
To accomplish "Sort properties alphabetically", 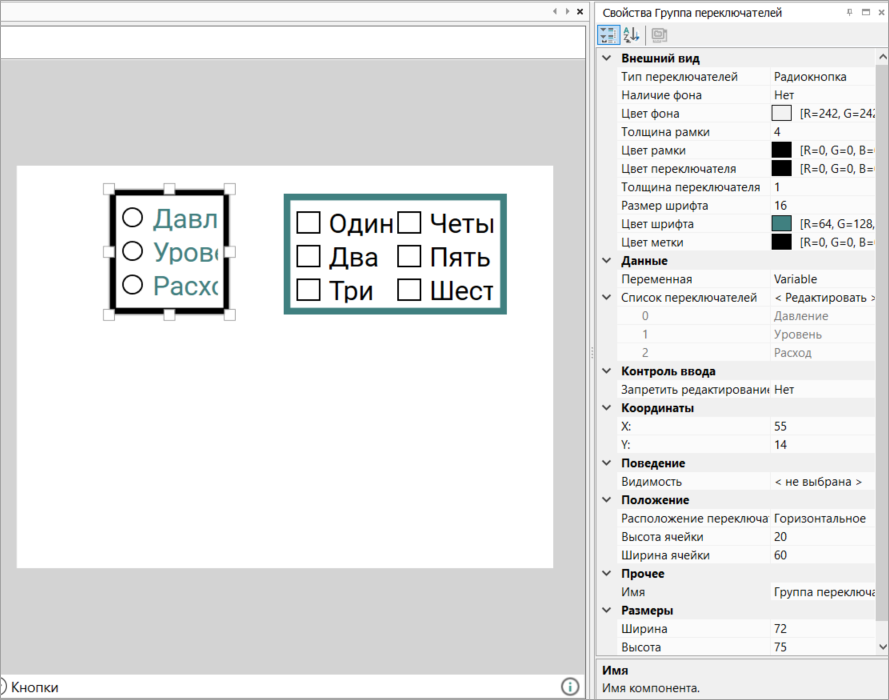I will pyautogui.click(x=631, y=35).
